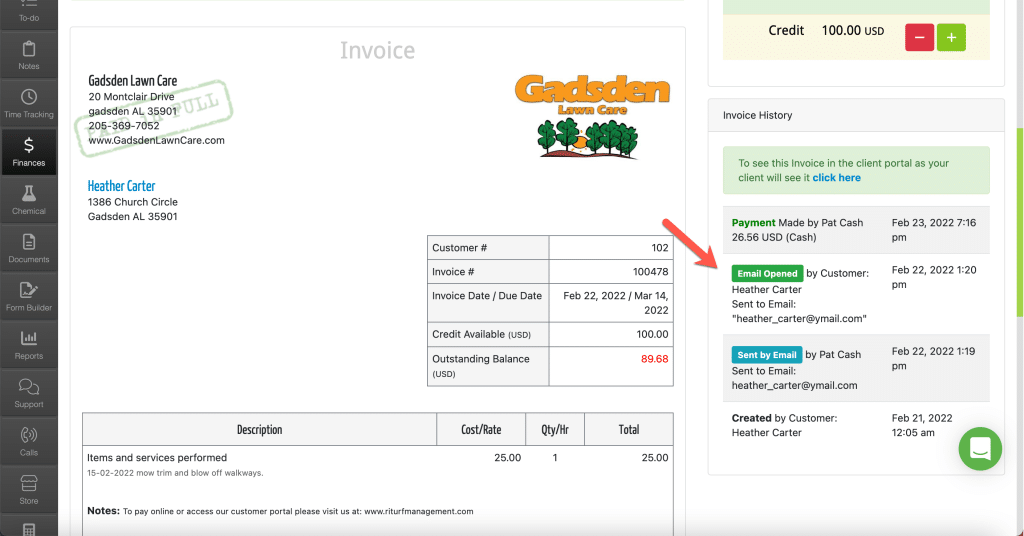This screenshot has height=536, width=1024.
Task: Click customer number 102 cell
Action: [x=611, y=247]
